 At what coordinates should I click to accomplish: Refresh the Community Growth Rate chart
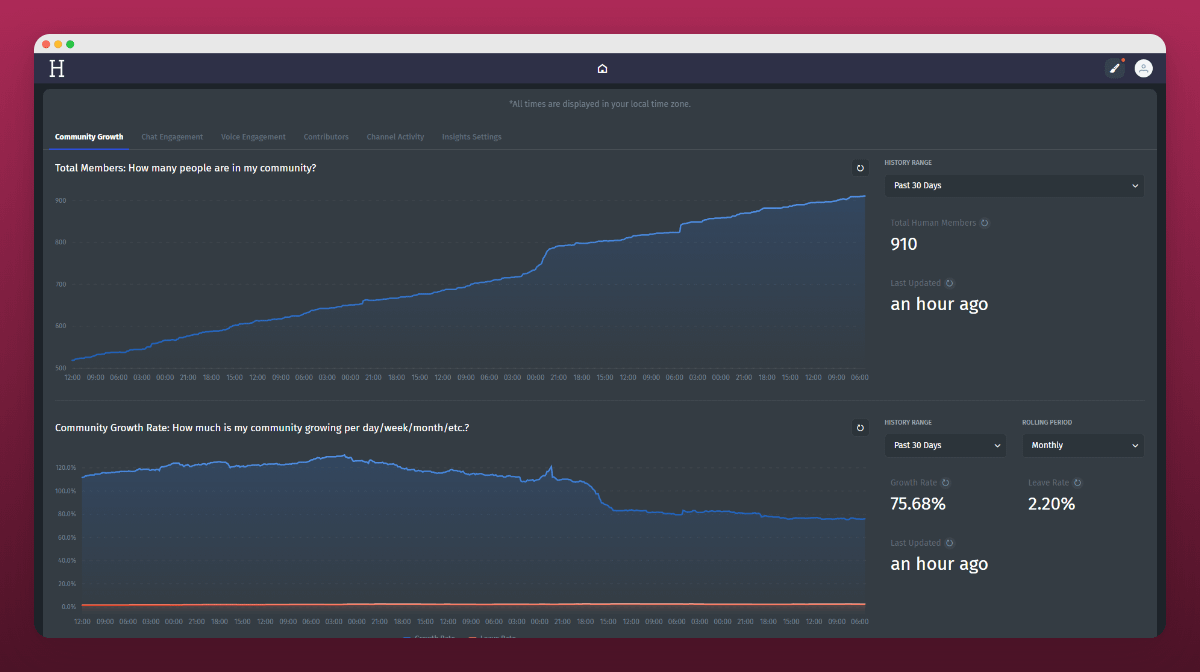click(860, 428)
